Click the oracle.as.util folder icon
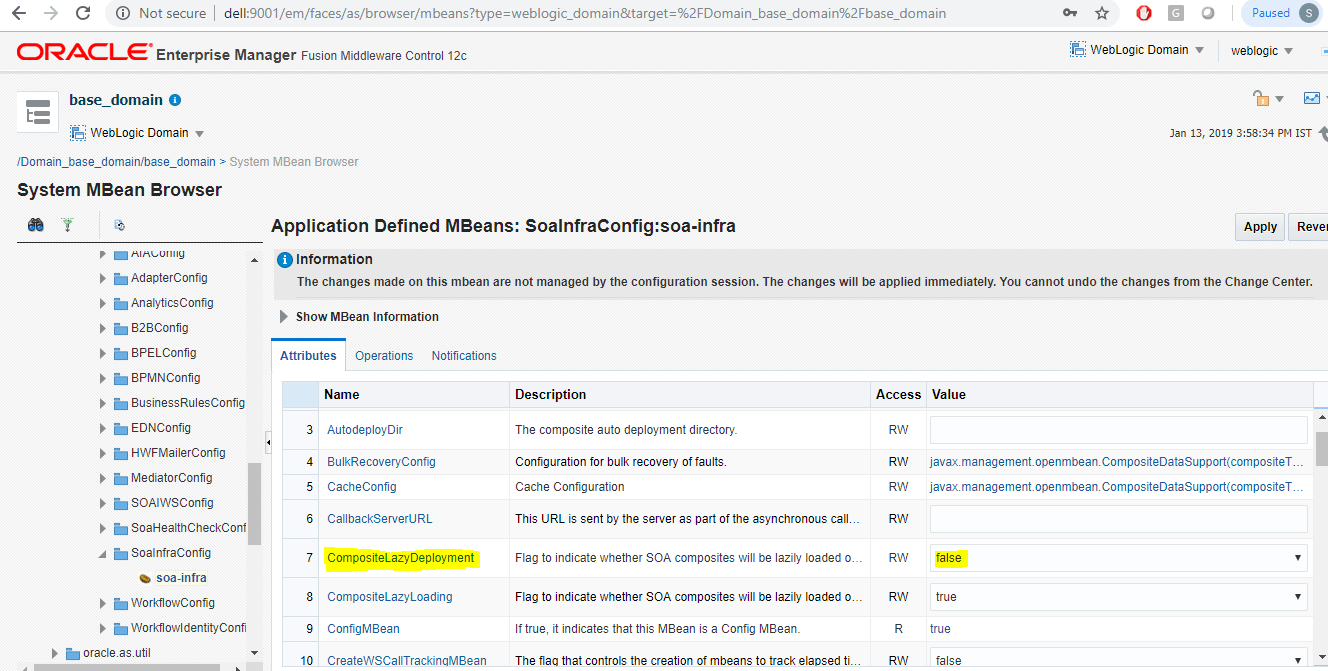Viewport: 1328px width, 671px height. pyautogui.click(x=72, y=653)
